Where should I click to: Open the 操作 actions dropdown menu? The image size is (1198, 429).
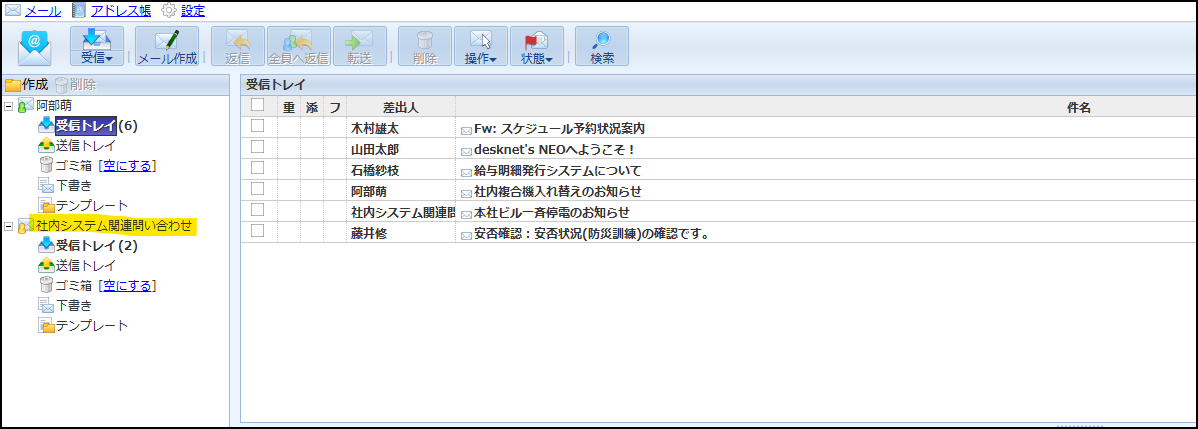click(481, 47)
